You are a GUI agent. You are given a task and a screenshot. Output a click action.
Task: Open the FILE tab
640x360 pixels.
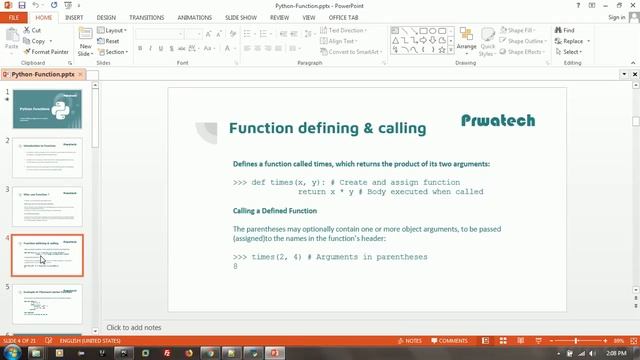(x=13, y=18)
